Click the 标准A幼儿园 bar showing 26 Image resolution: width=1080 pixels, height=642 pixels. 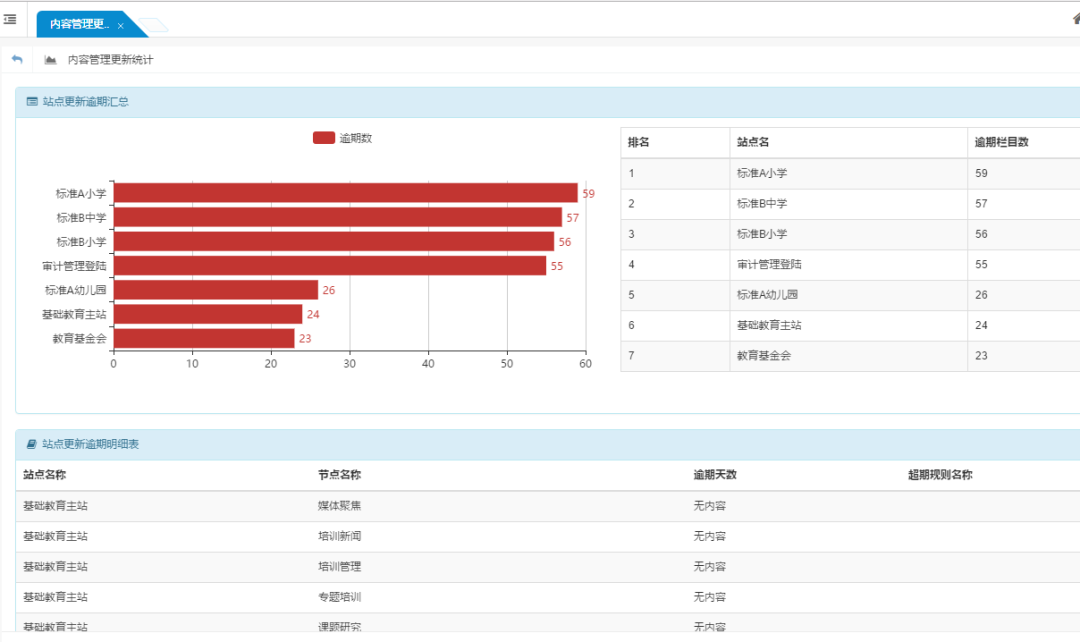pyautogui.click(x=215, y=290)
